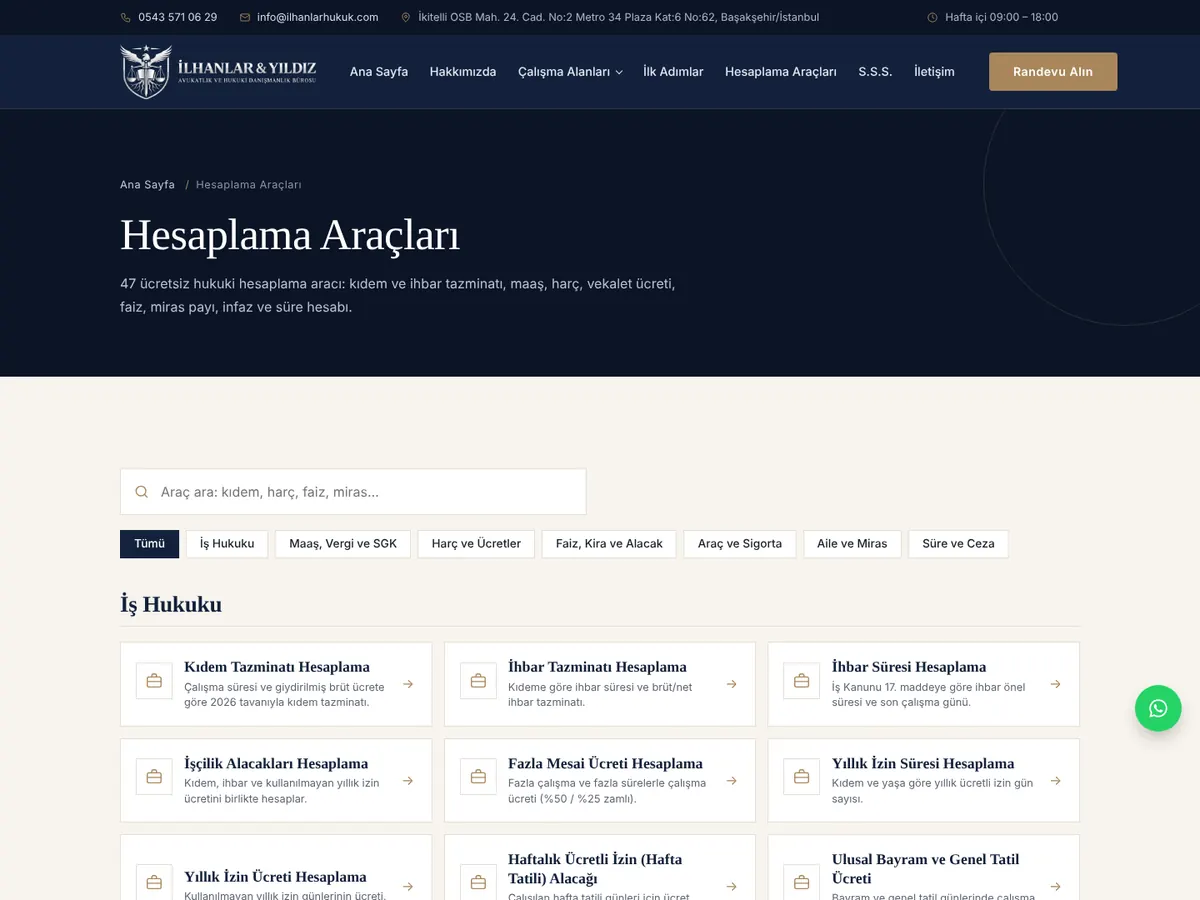Viewport: 1200px width, 900px height.
Task: Click the envelope icon beside the email address
Action: 244,17
